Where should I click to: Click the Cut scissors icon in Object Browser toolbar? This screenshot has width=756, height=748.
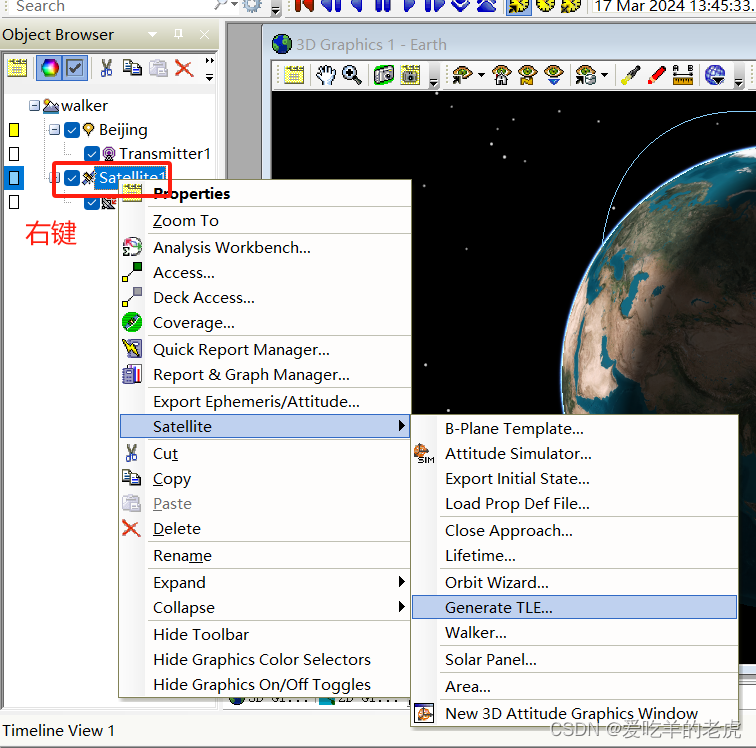(x=106, y=68)
